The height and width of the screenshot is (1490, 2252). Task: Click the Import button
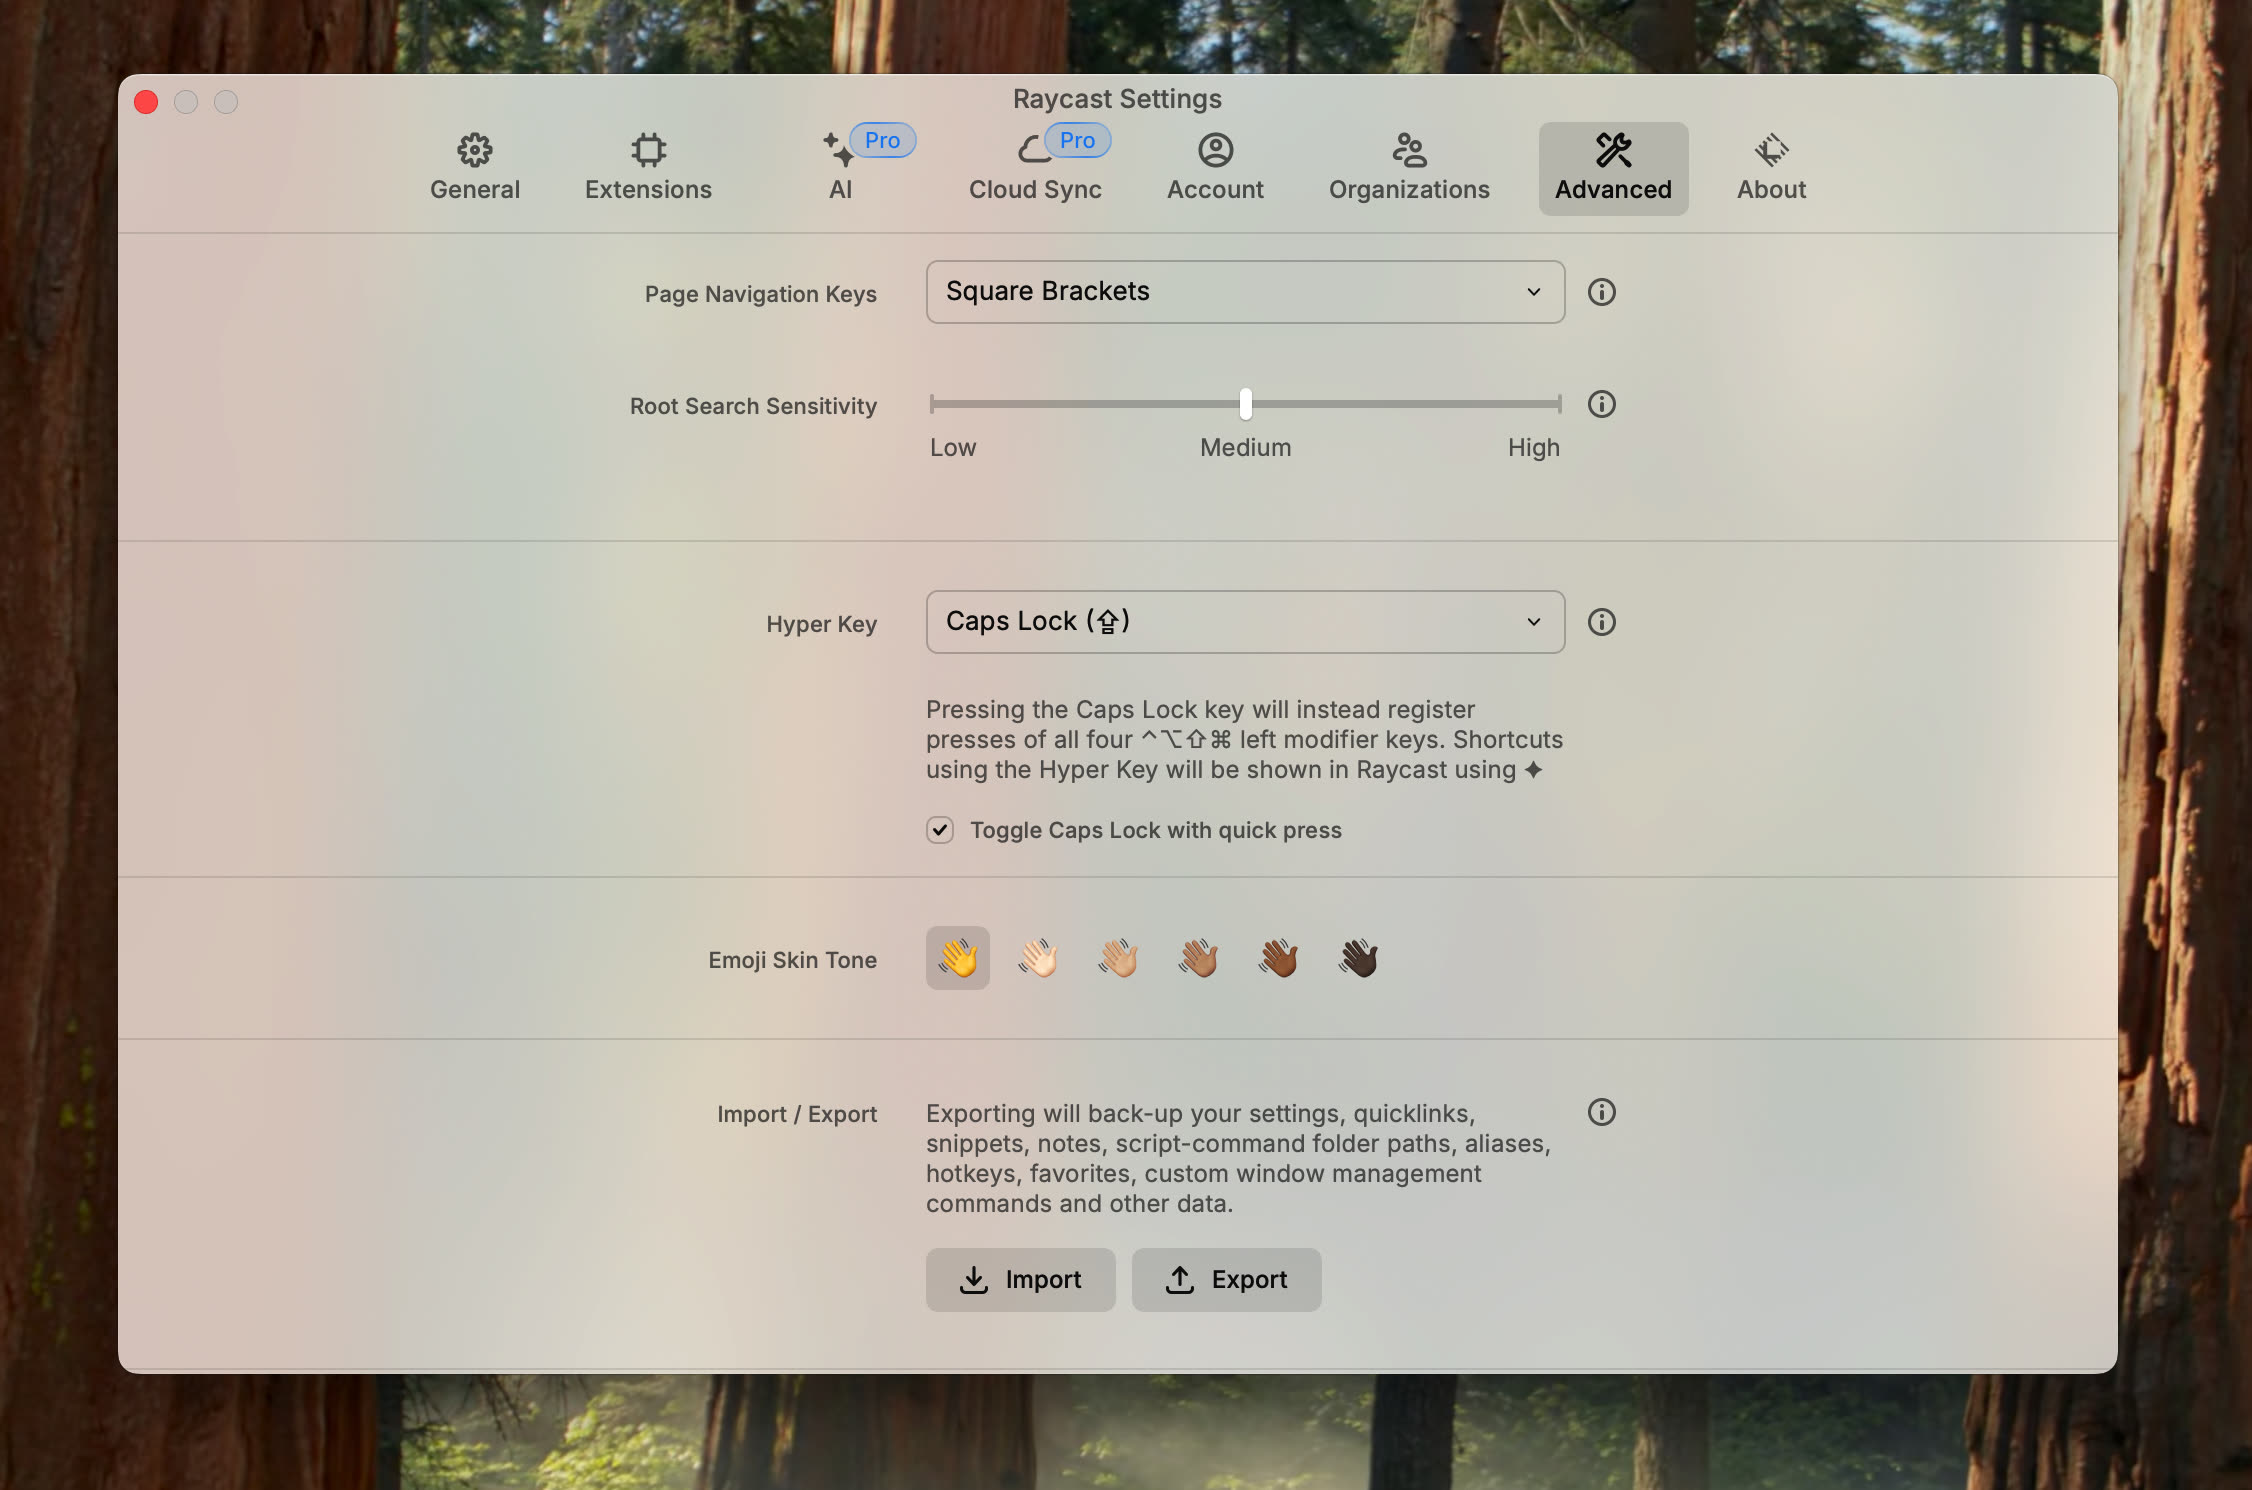[x=1020, y=1279]
